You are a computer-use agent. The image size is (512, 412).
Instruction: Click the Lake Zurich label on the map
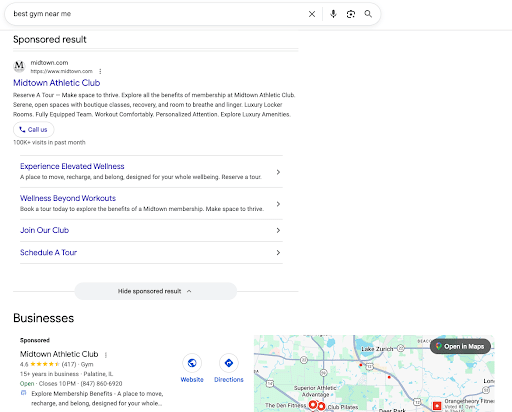pos(377,349)
